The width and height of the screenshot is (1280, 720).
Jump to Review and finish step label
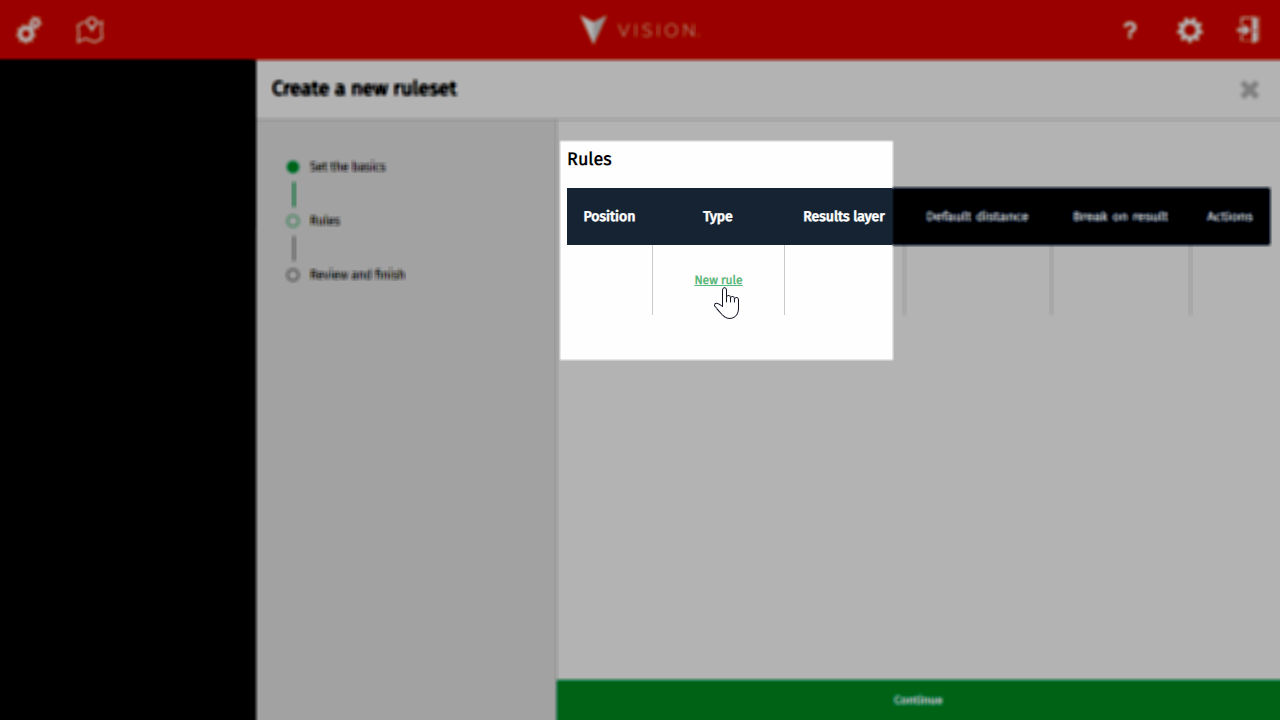coord(357,275)
